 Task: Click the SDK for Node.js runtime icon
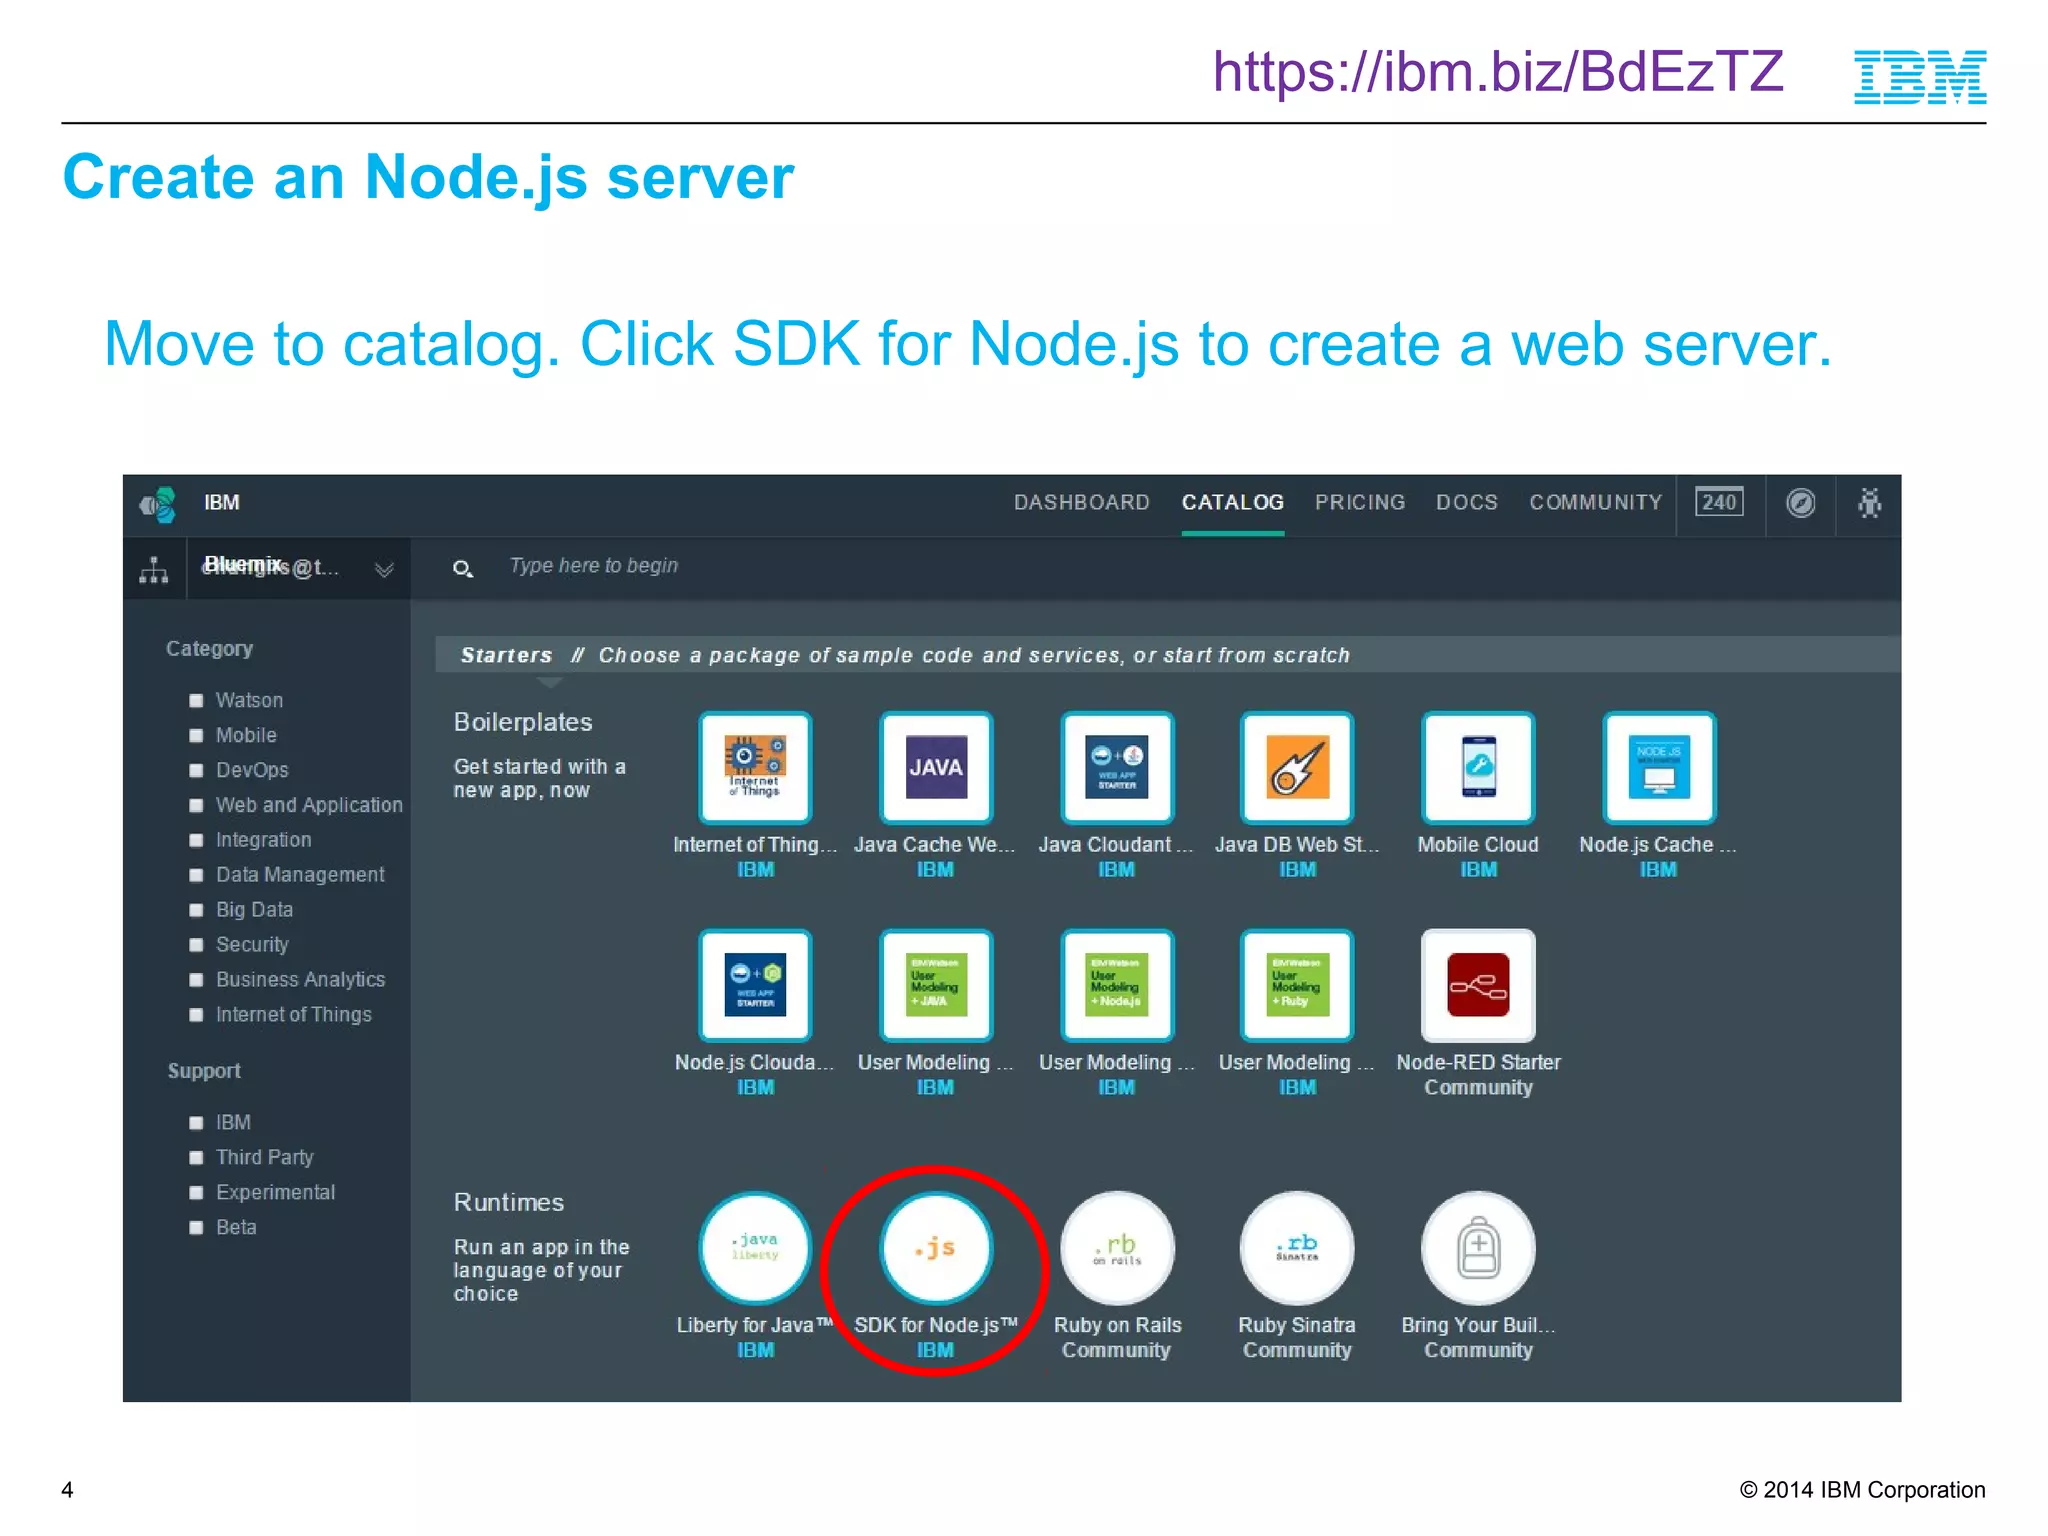pos(936,1248)
